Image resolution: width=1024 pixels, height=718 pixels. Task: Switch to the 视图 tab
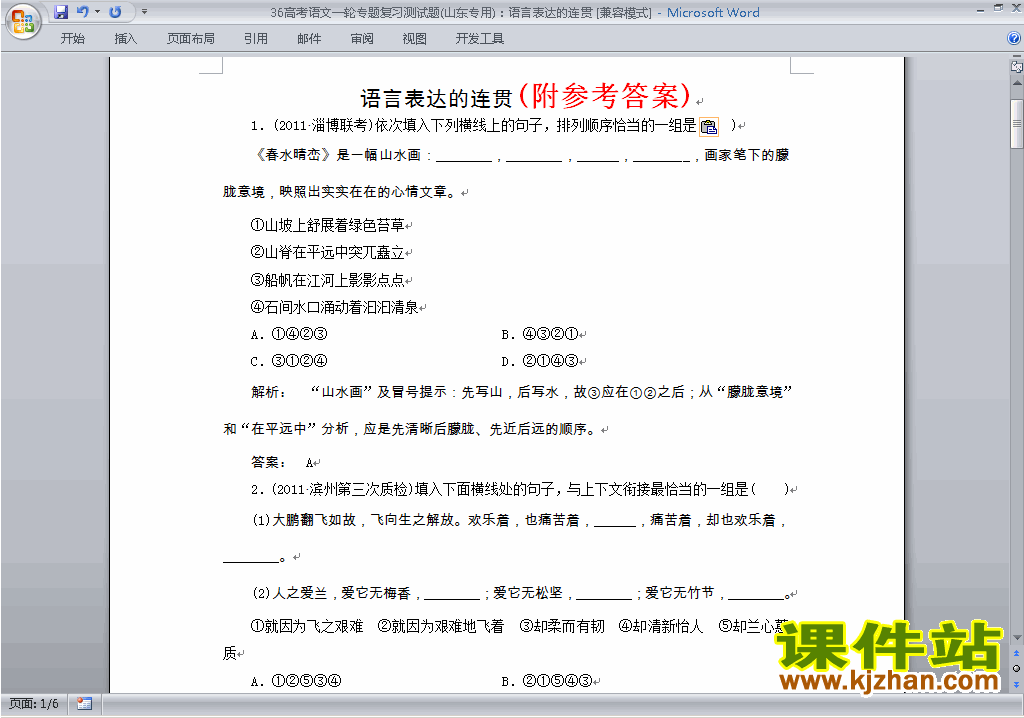click(415, 39)
